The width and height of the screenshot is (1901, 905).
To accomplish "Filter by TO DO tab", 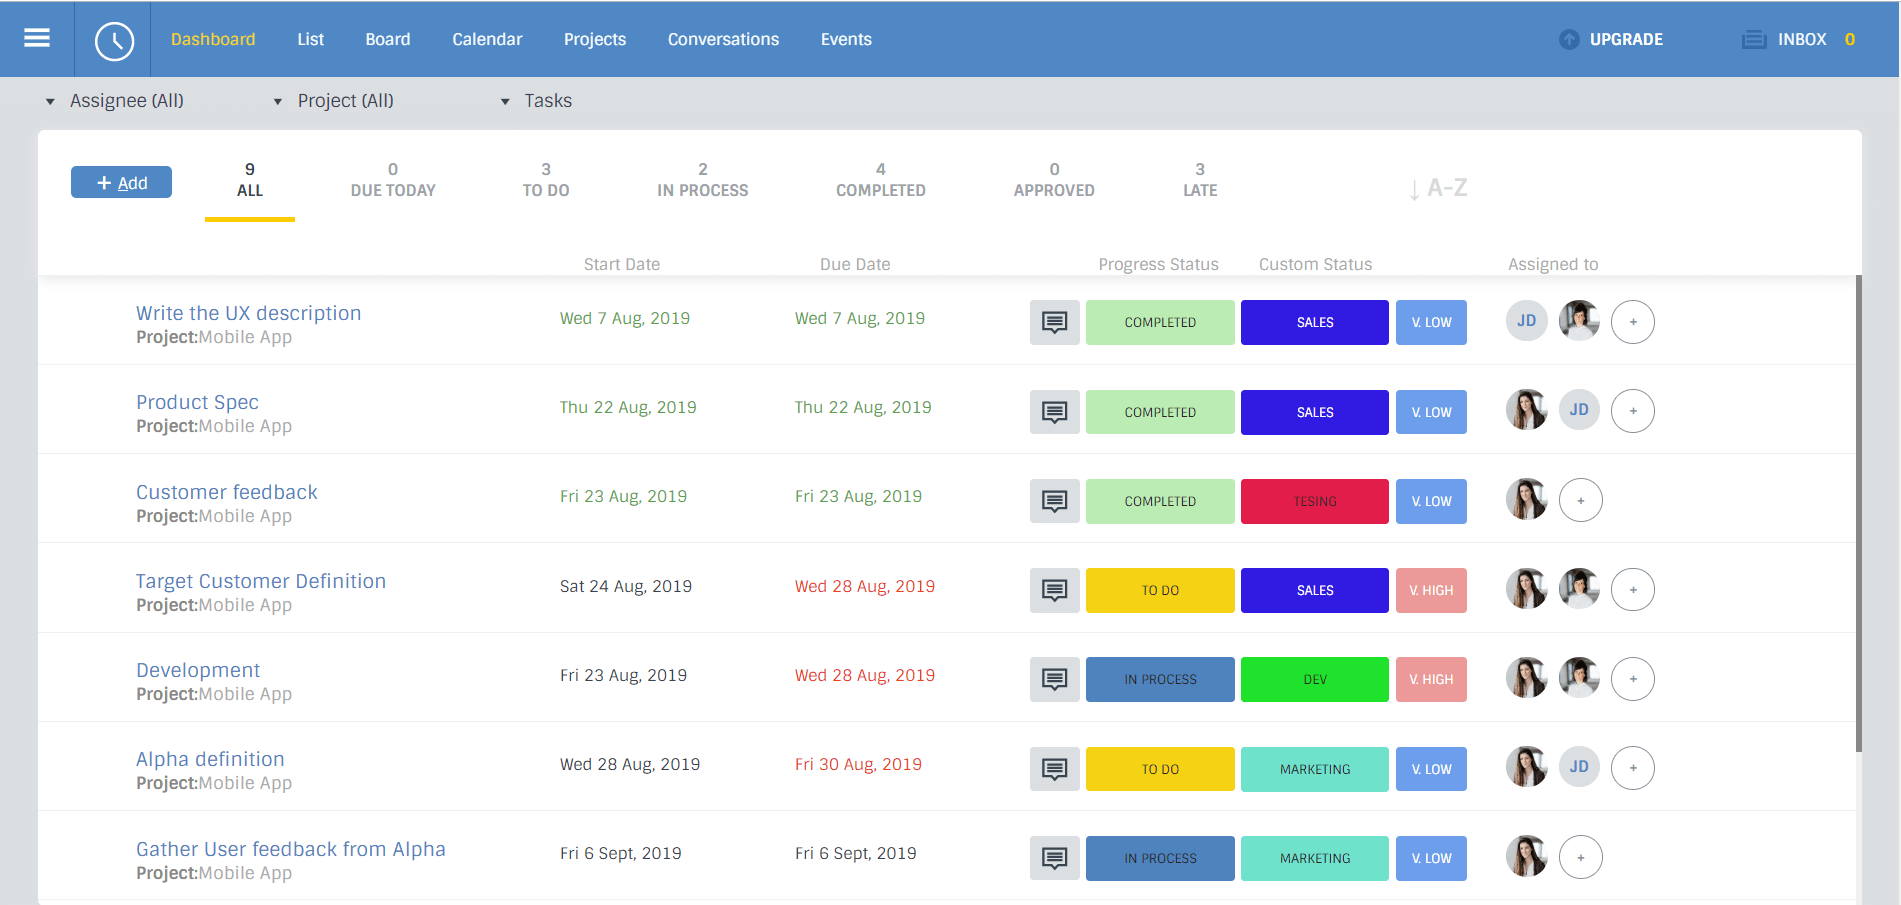I will (x=546, y=181).
